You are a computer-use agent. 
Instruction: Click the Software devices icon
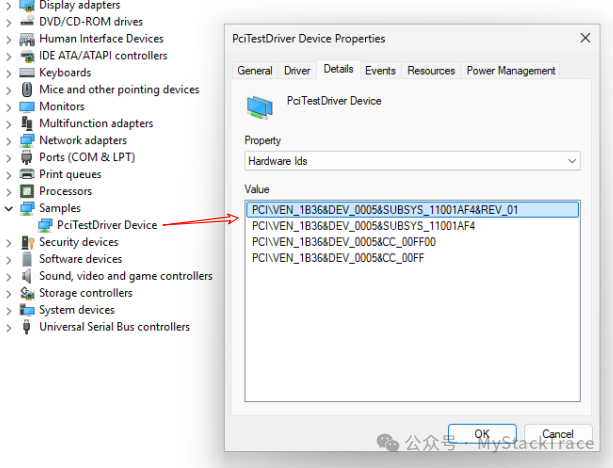(x=27, y=259)
